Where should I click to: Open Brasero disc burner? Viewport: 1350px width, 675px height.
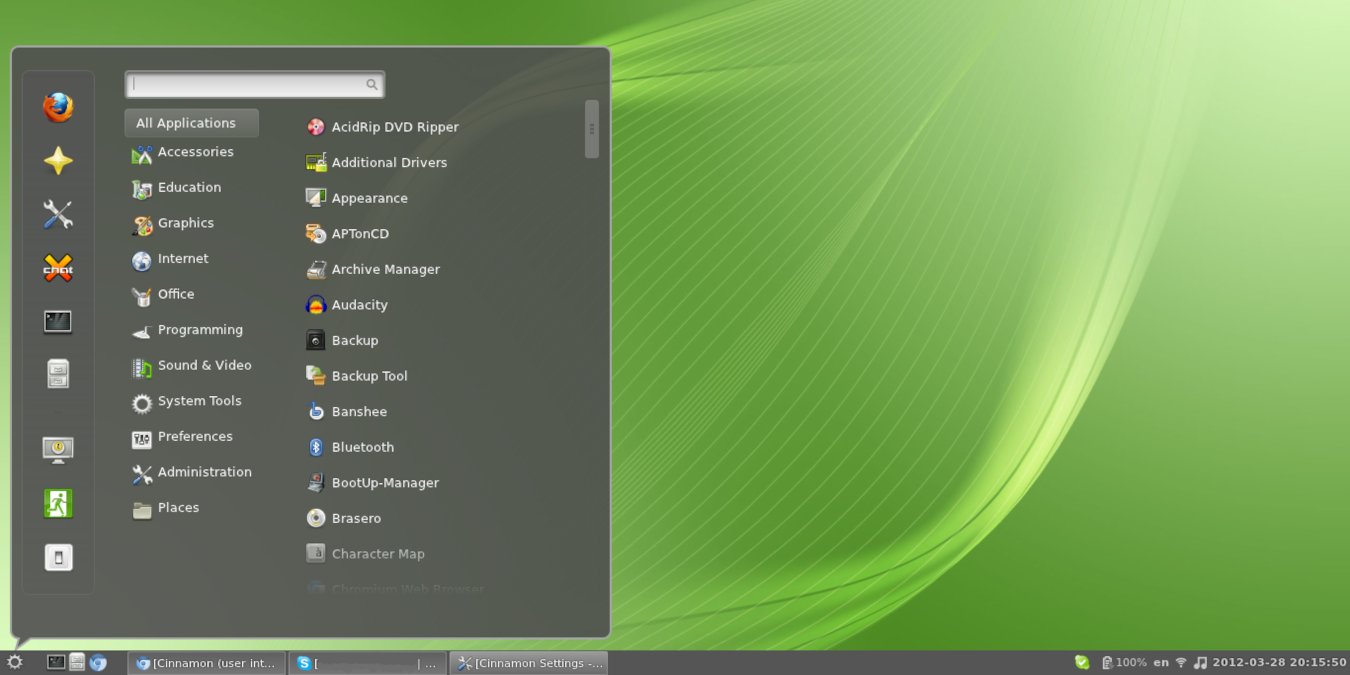356,518
